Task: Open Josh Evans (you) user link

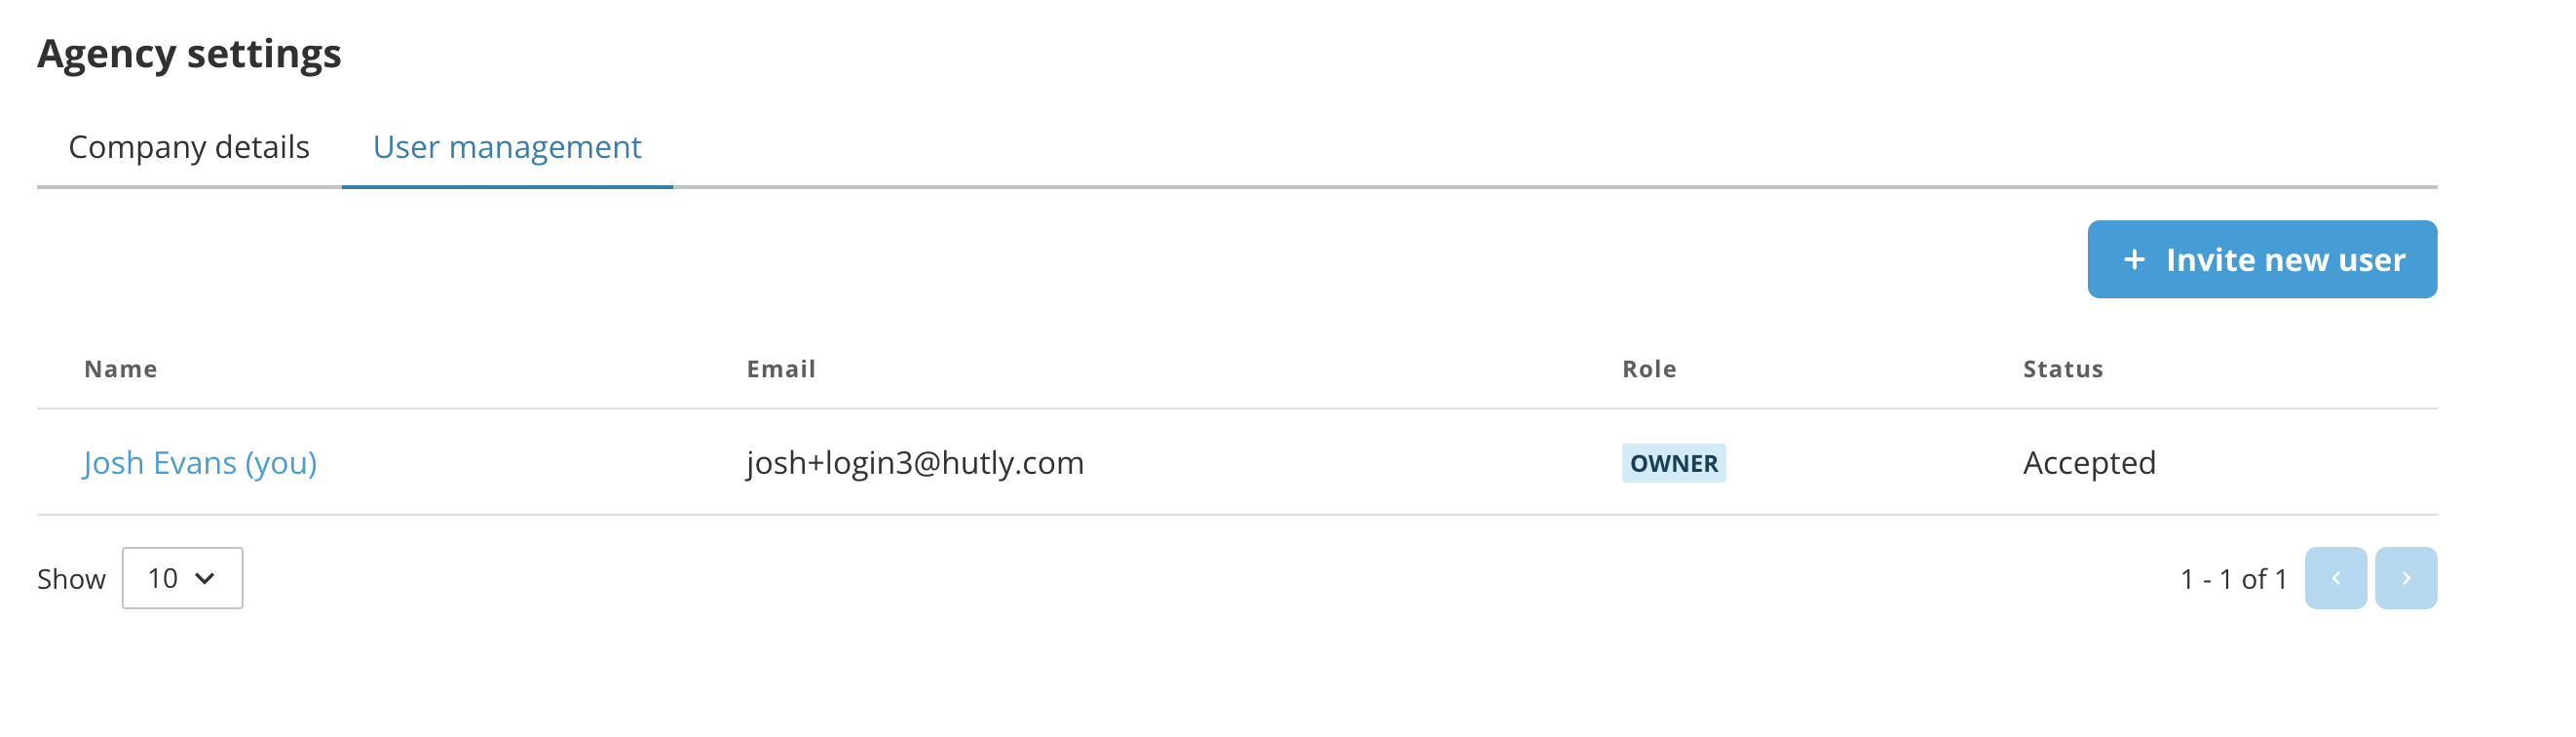Action: (x=200, y=463)
